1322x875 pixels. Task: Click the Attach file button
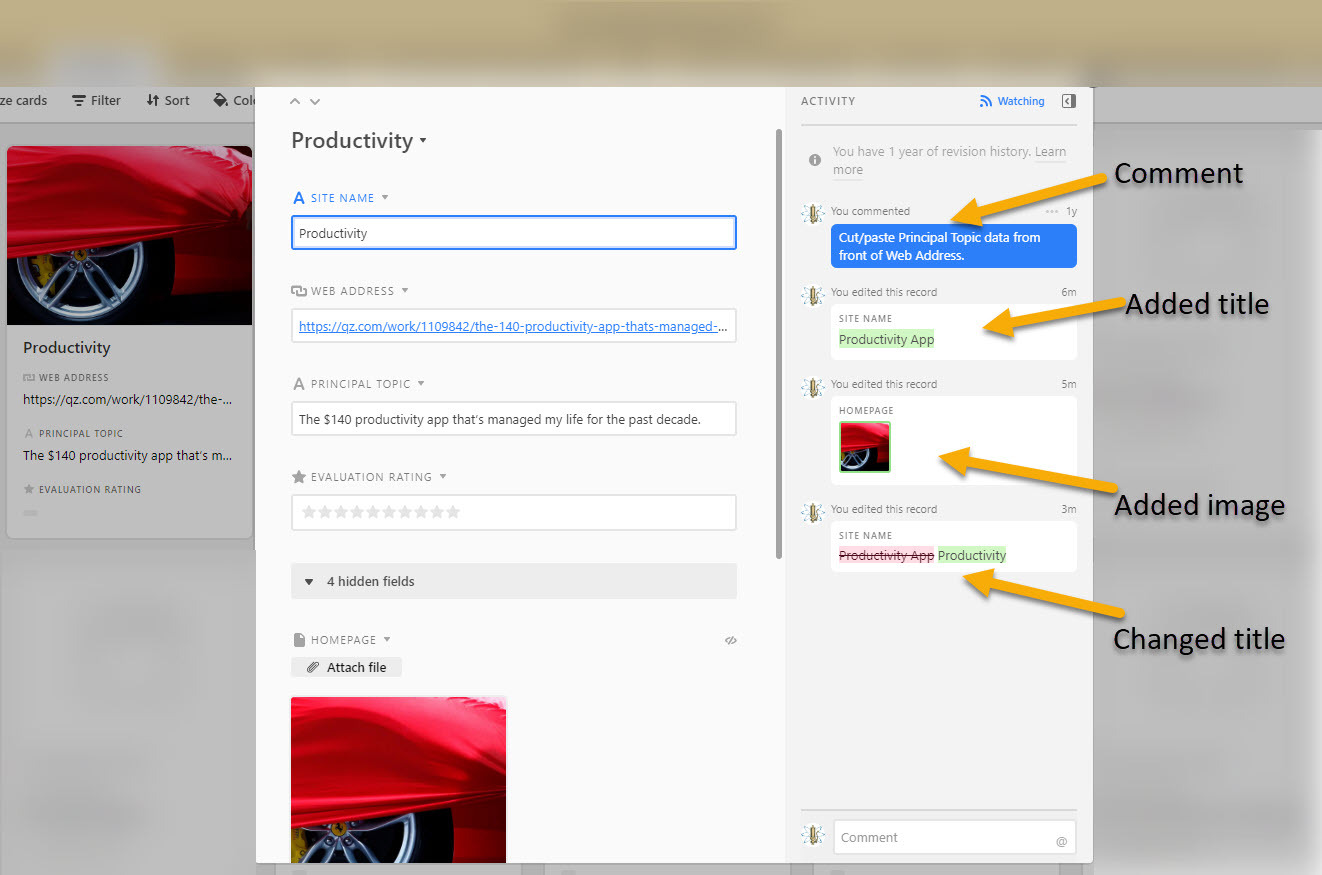point(346,667)
